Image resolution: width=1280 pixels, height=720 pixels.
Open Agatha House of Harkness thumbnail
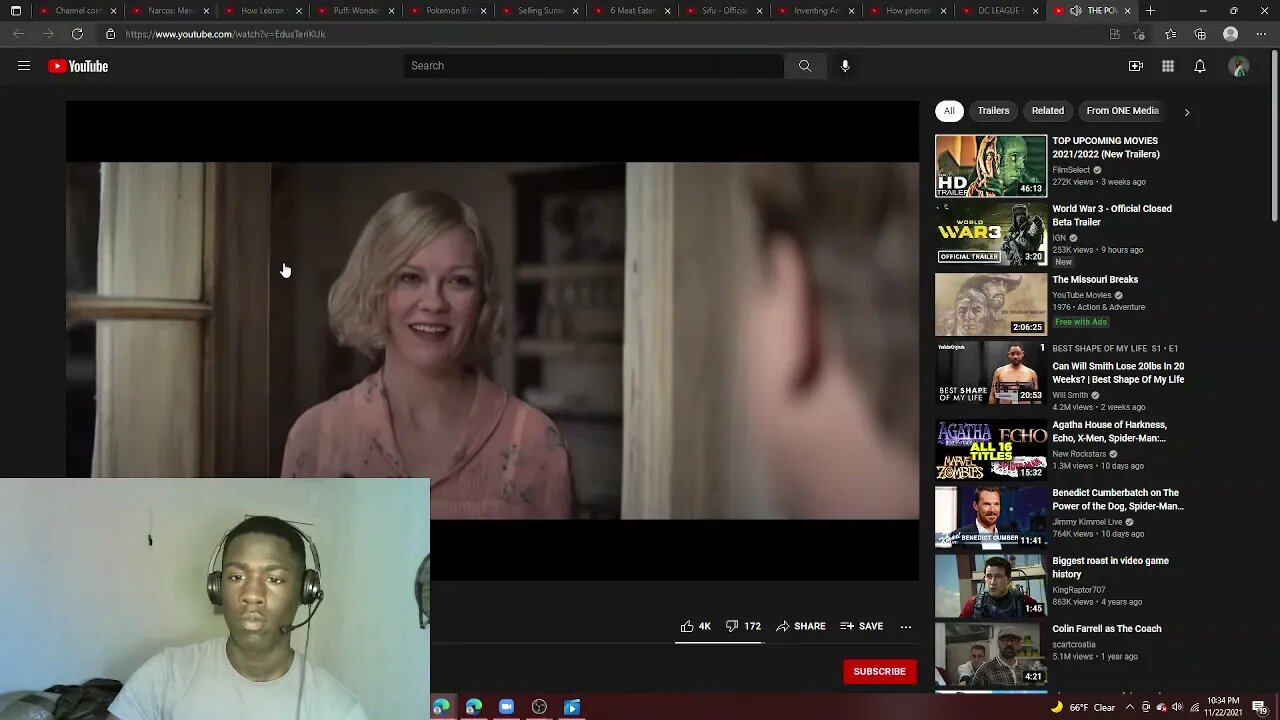click(x=991, y=449)
